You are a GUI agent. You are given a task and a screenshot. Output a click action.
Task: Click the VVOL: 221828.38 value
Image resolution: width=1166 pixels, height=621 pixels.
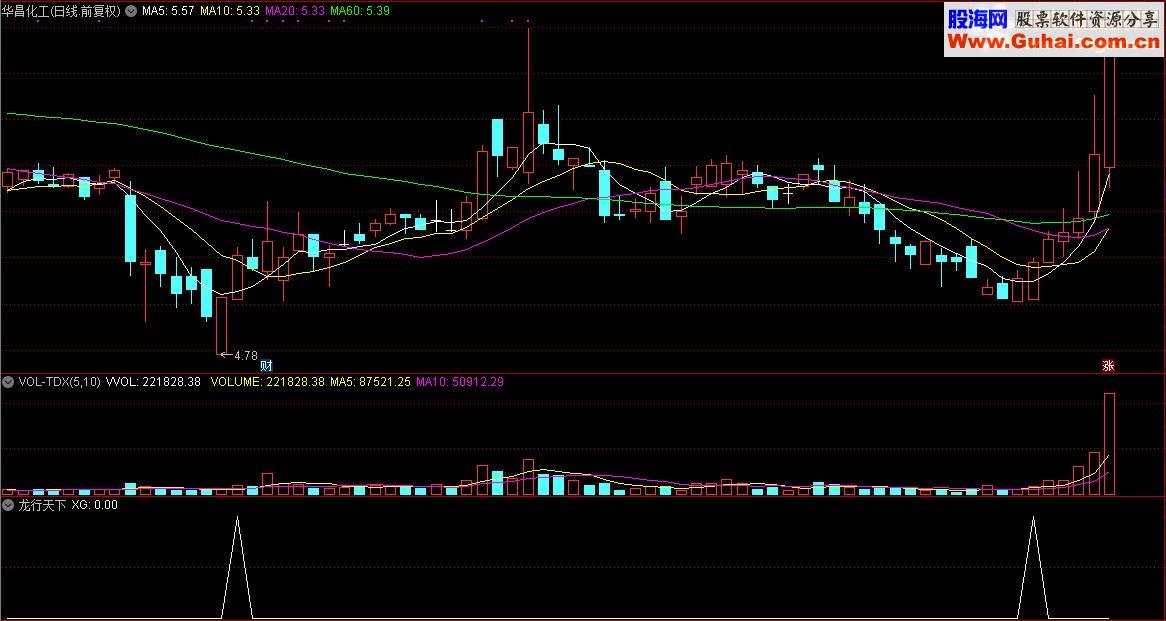pyautogui.click(x=154, y=382)
